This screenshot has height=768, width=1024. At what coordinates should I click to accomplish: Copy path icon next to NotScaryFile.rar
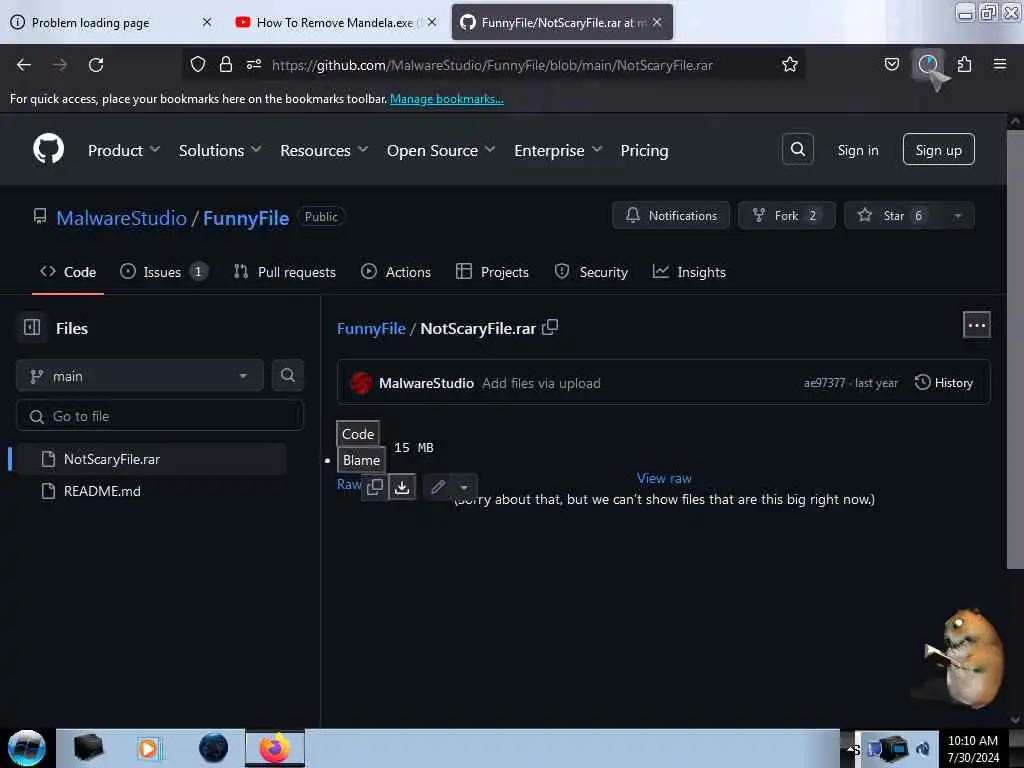(550, 327)
